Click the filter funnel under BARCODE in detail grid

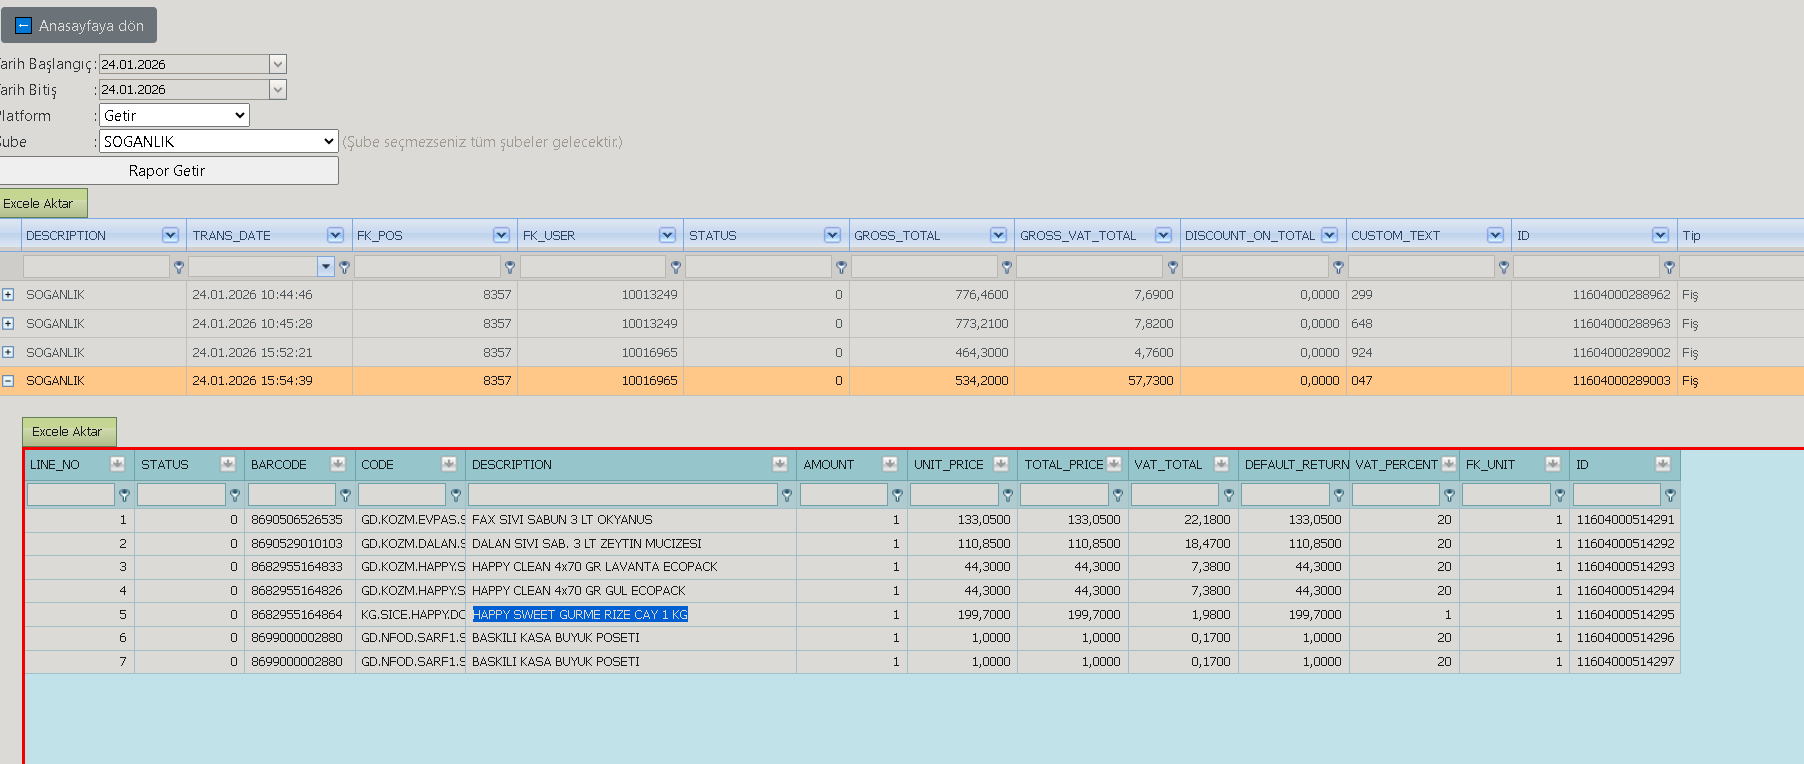click(x=345, y=495)
